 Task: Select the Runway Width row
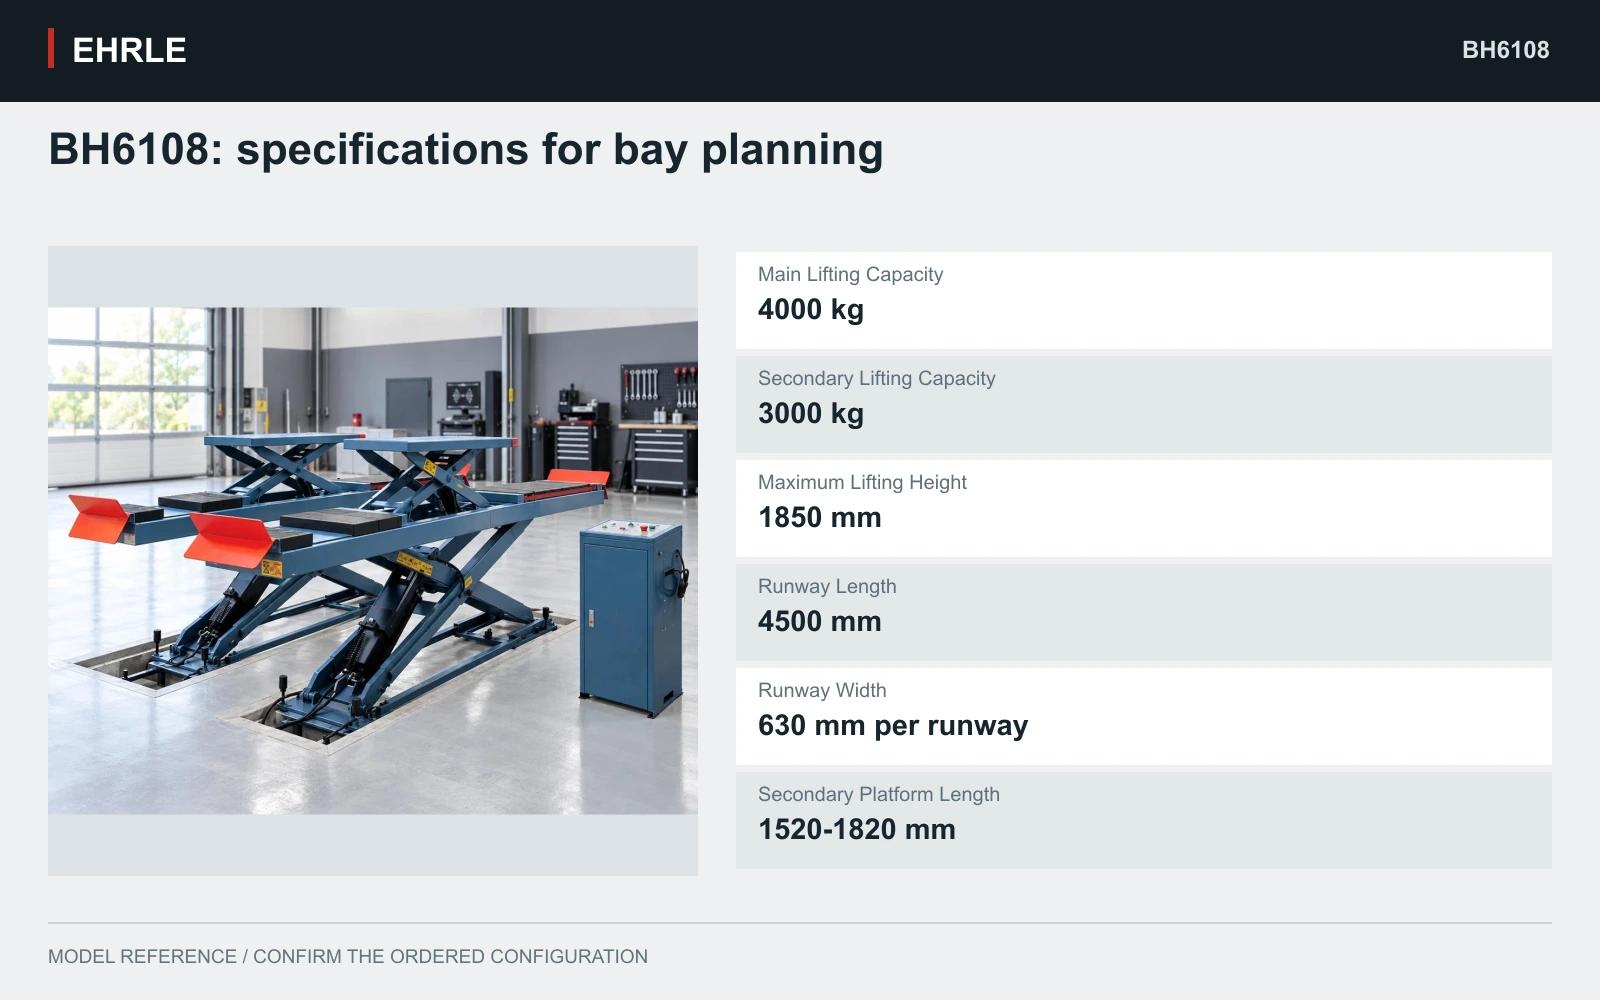(x=1144, y=716)
